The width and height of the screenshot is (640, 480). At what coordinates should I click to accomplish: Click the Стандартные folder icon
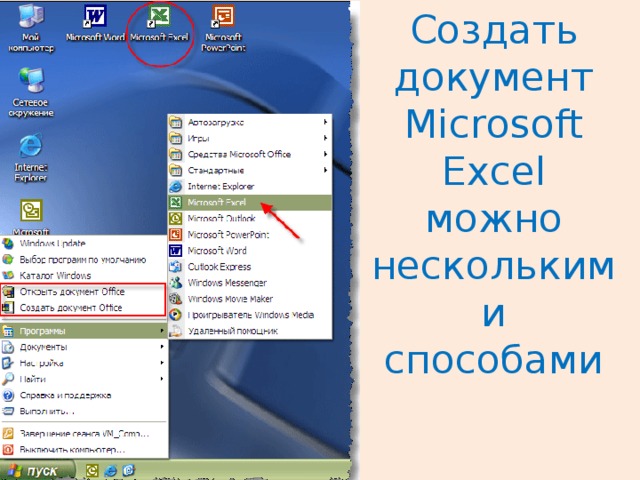click(176, 170)
